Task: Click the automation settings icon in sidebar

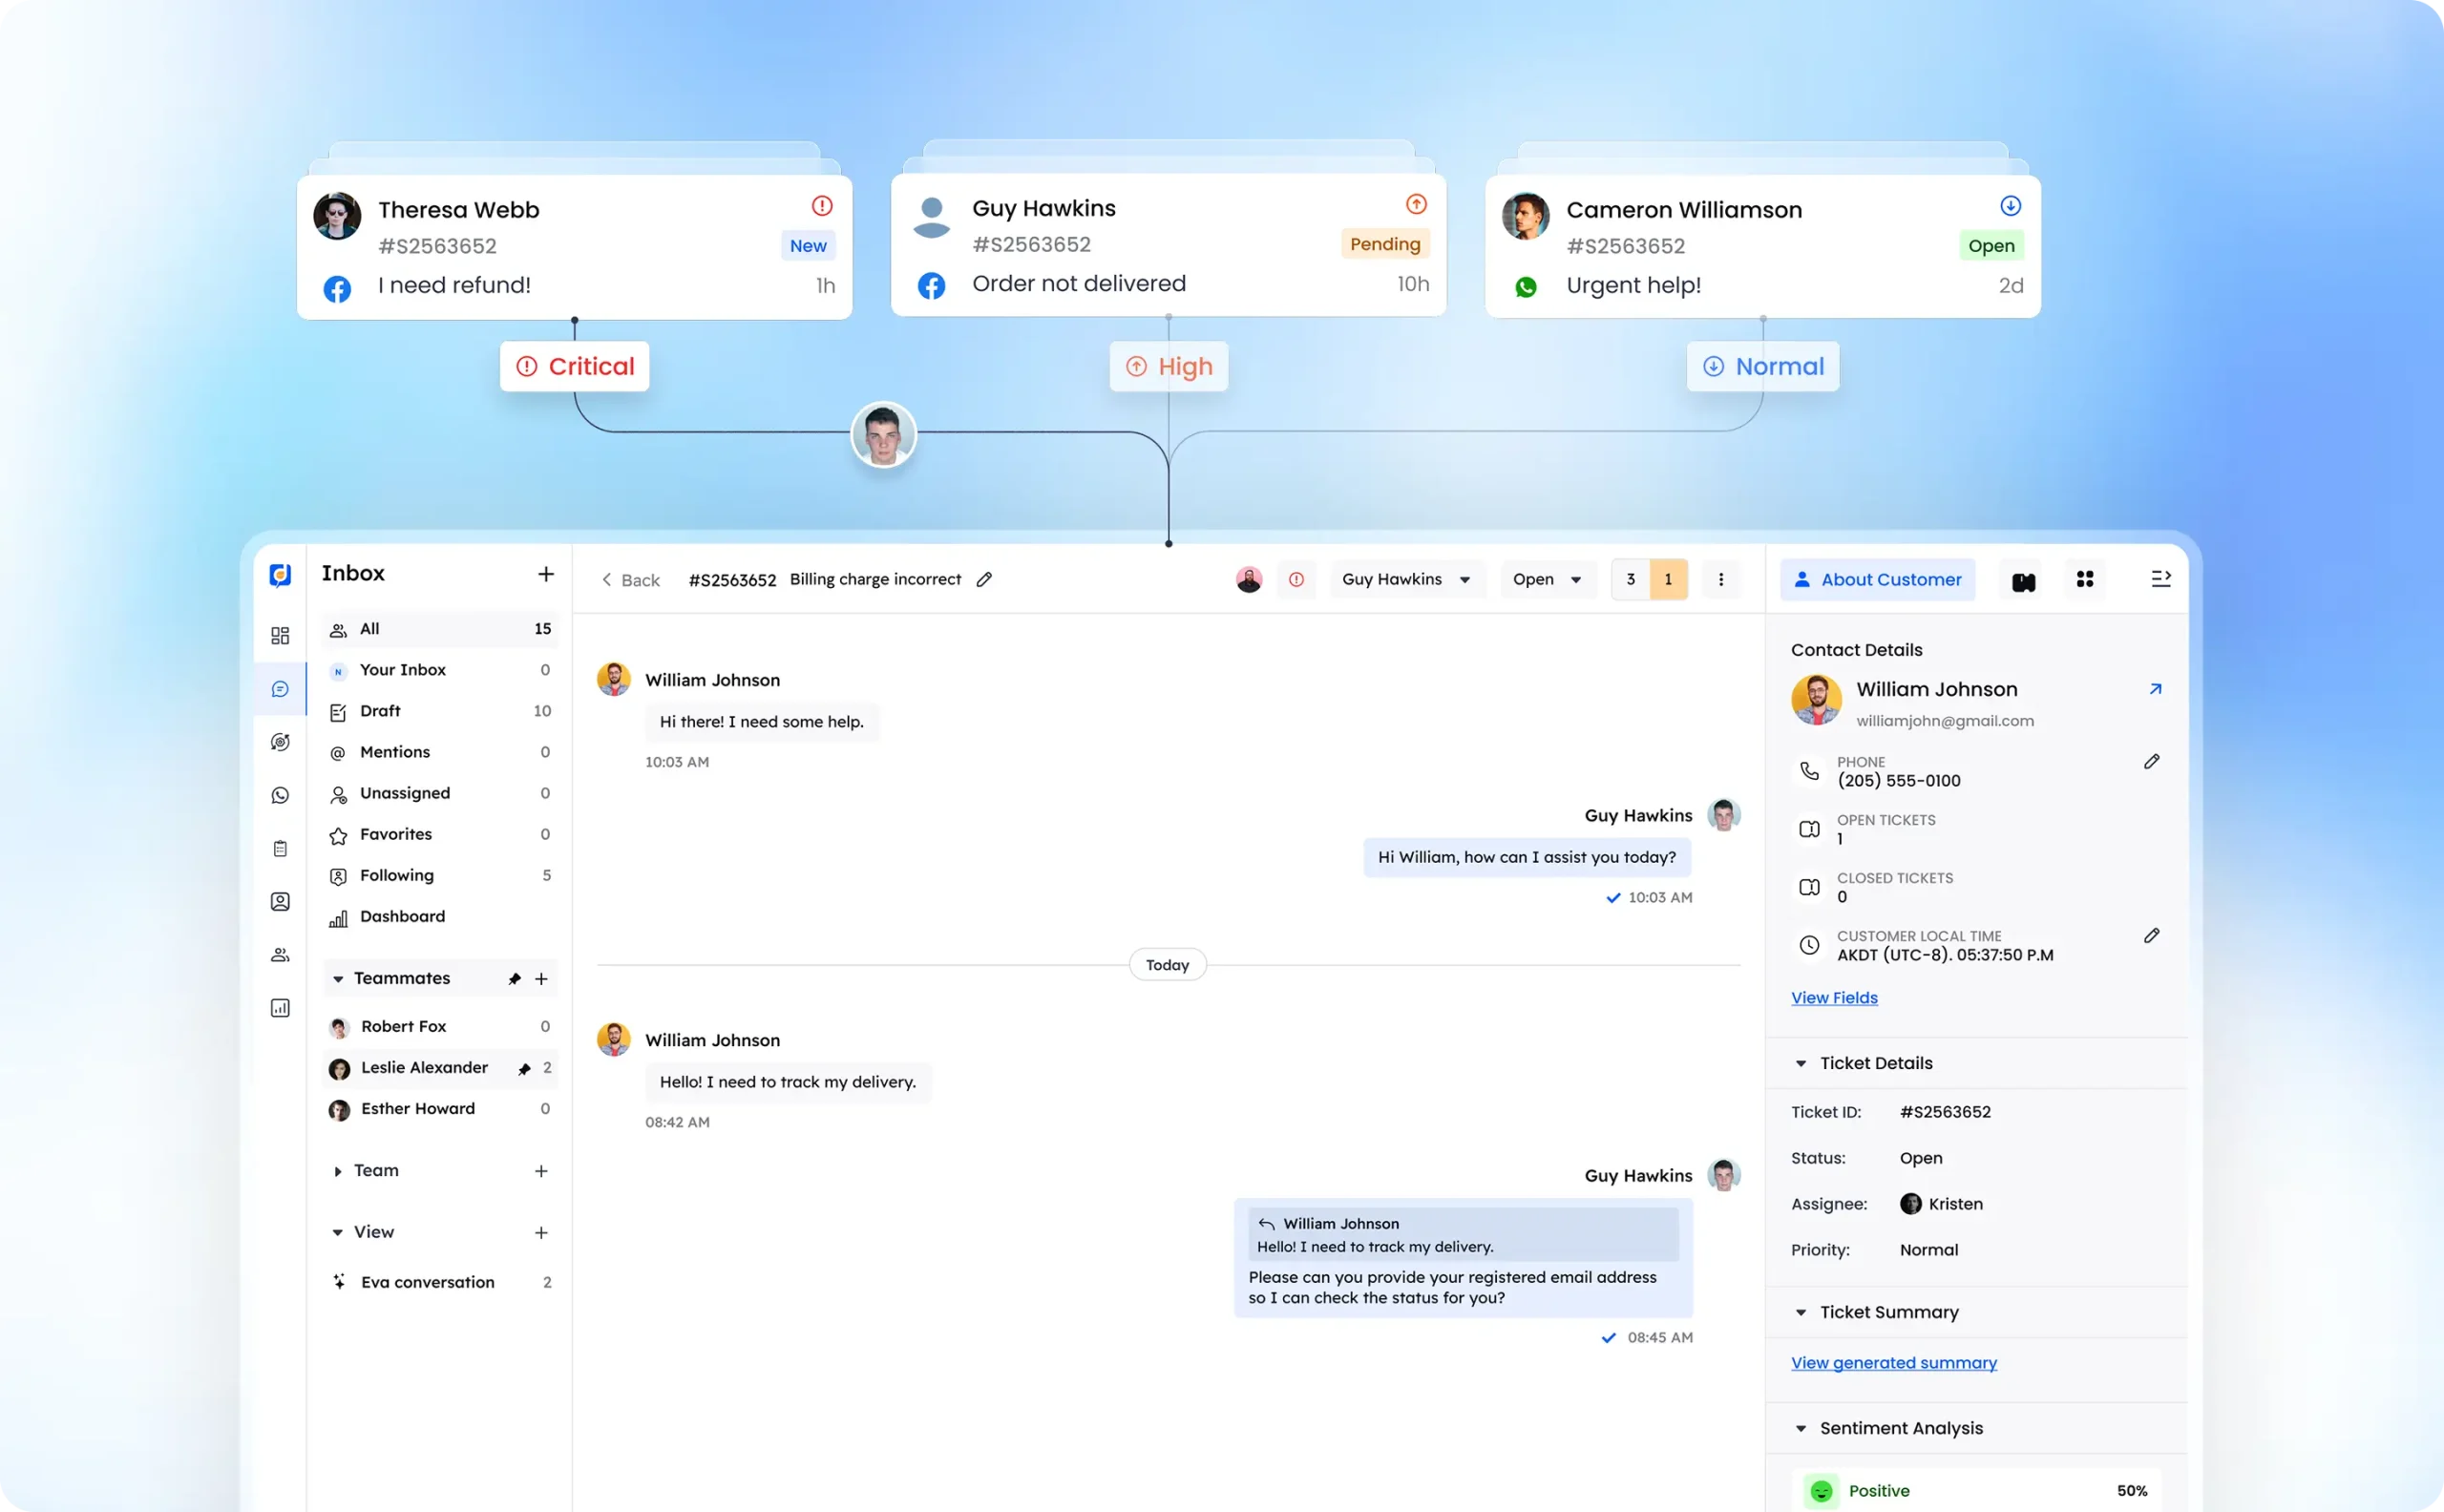Action: [280, 742]
